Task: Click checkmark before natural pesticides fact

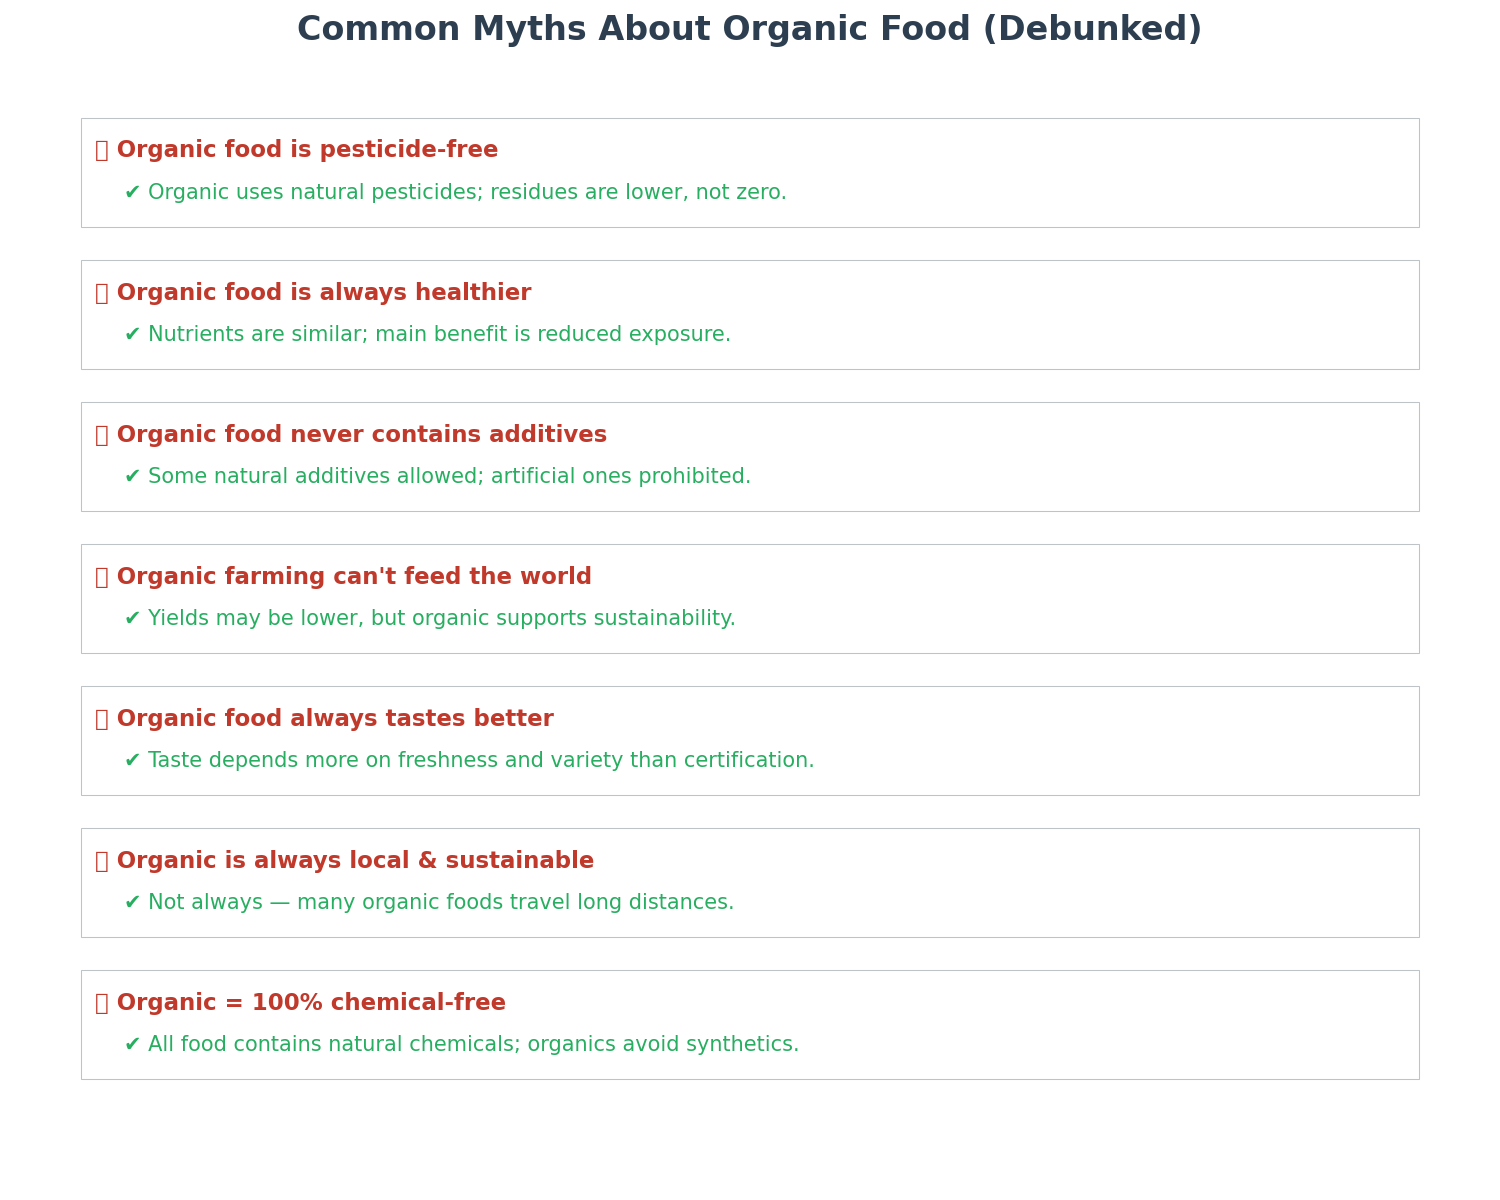Action: click(x=132, y=193)
